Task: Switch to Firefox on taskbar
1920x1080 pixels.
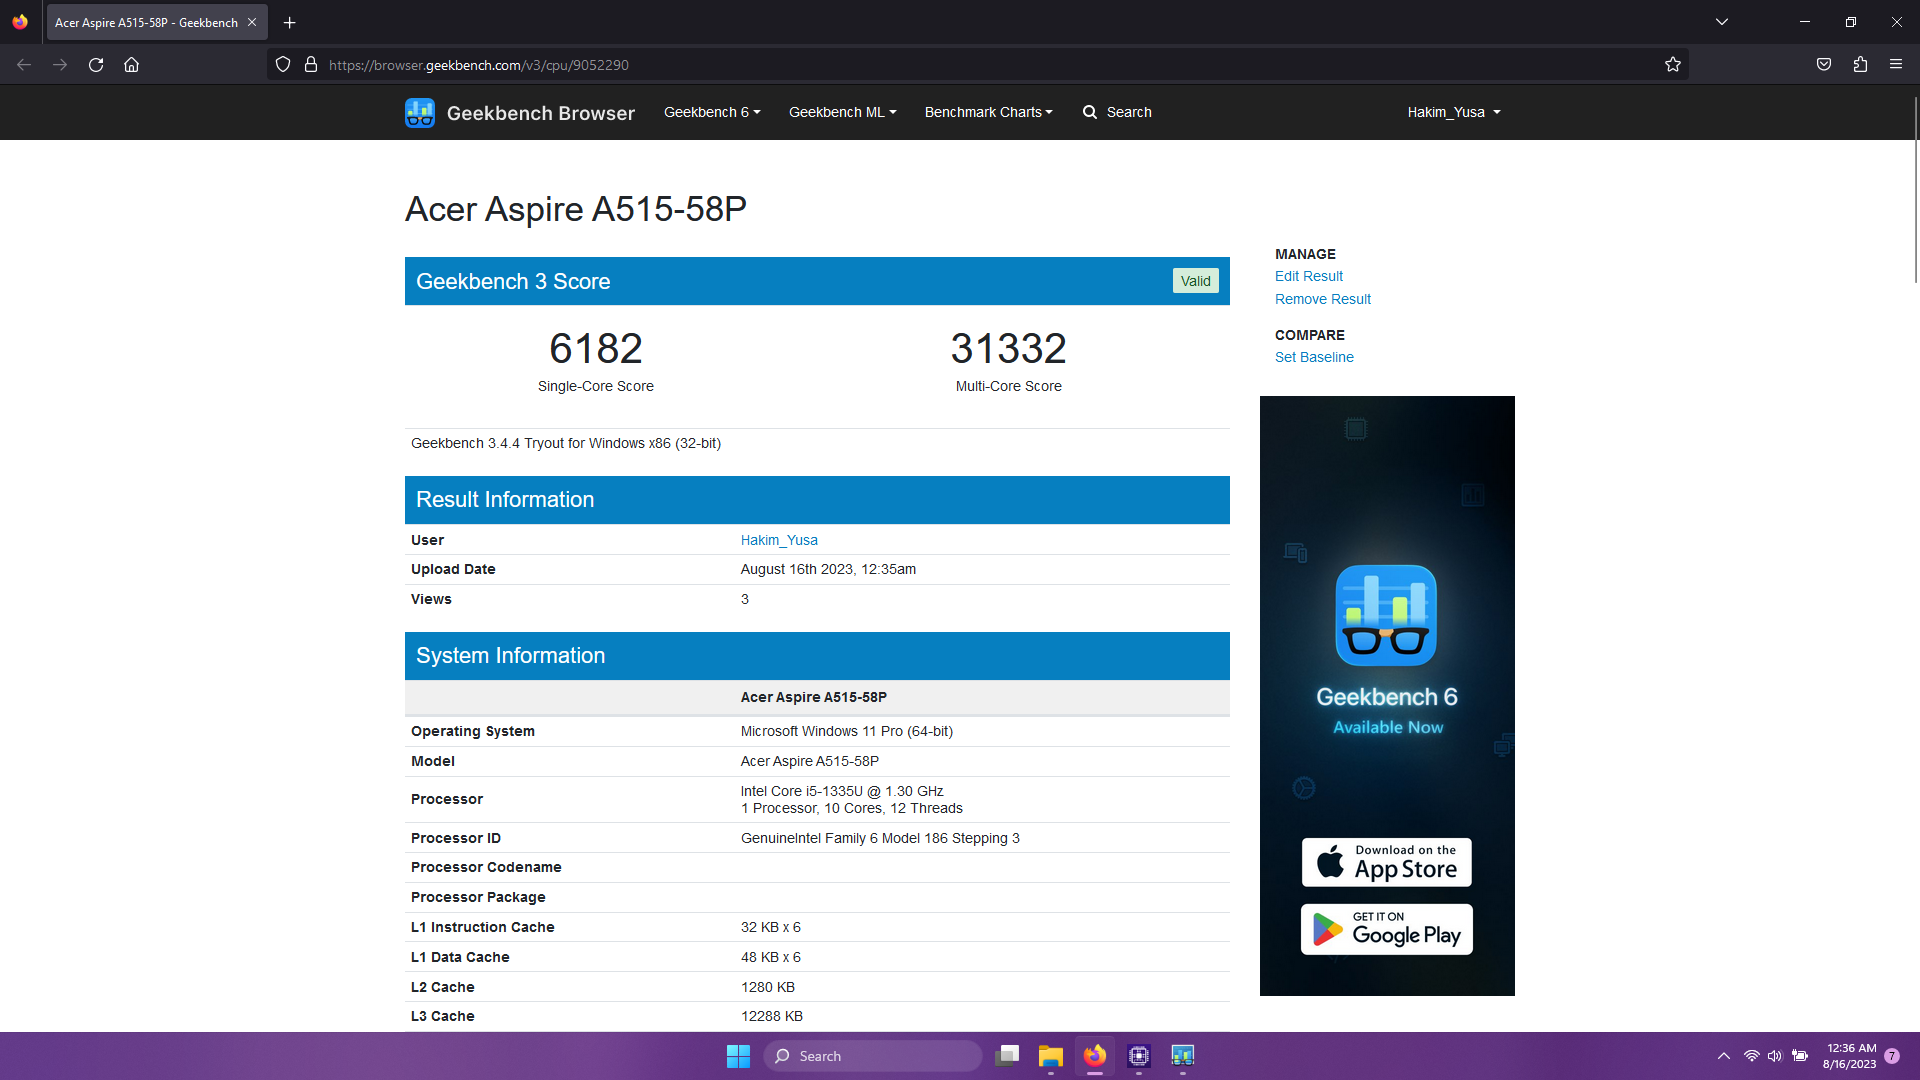Action: click(x=1095, y=1056)
